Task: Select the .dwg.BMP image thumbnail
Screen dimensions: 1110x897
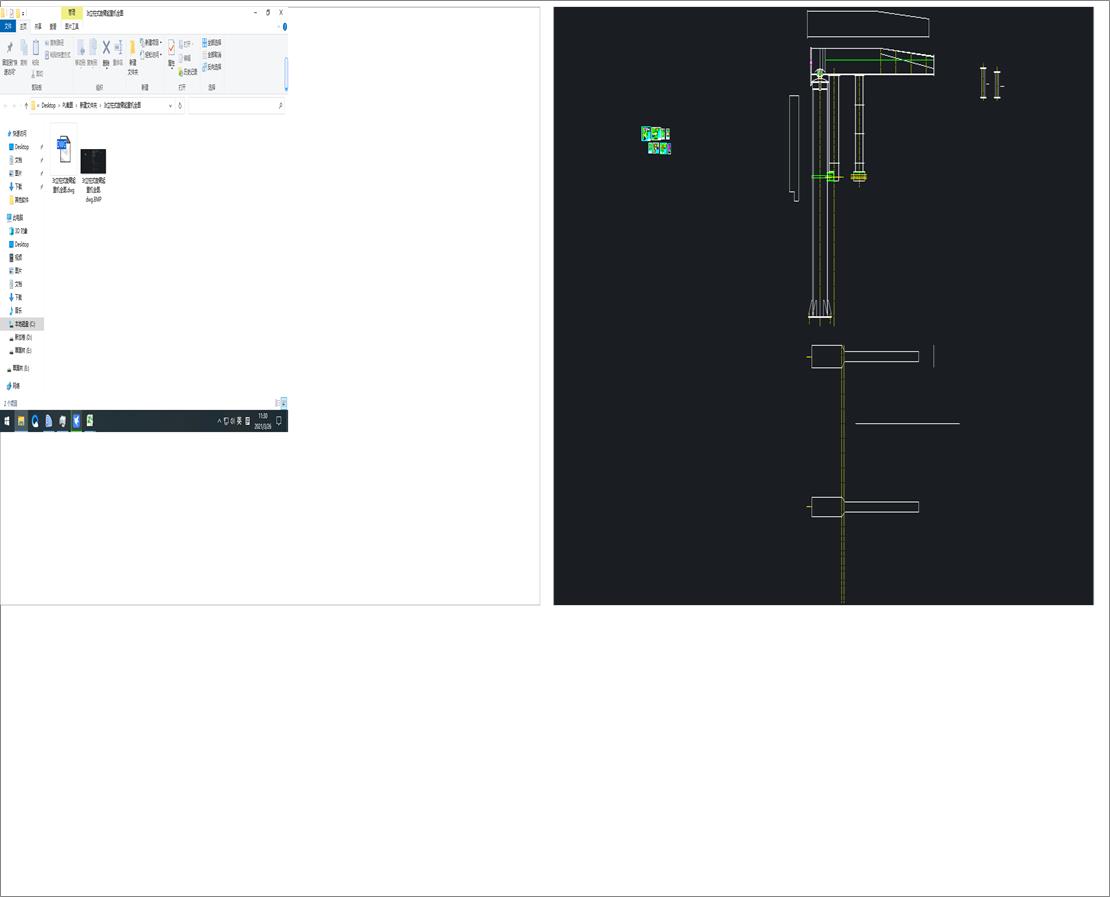Action: 93,160
